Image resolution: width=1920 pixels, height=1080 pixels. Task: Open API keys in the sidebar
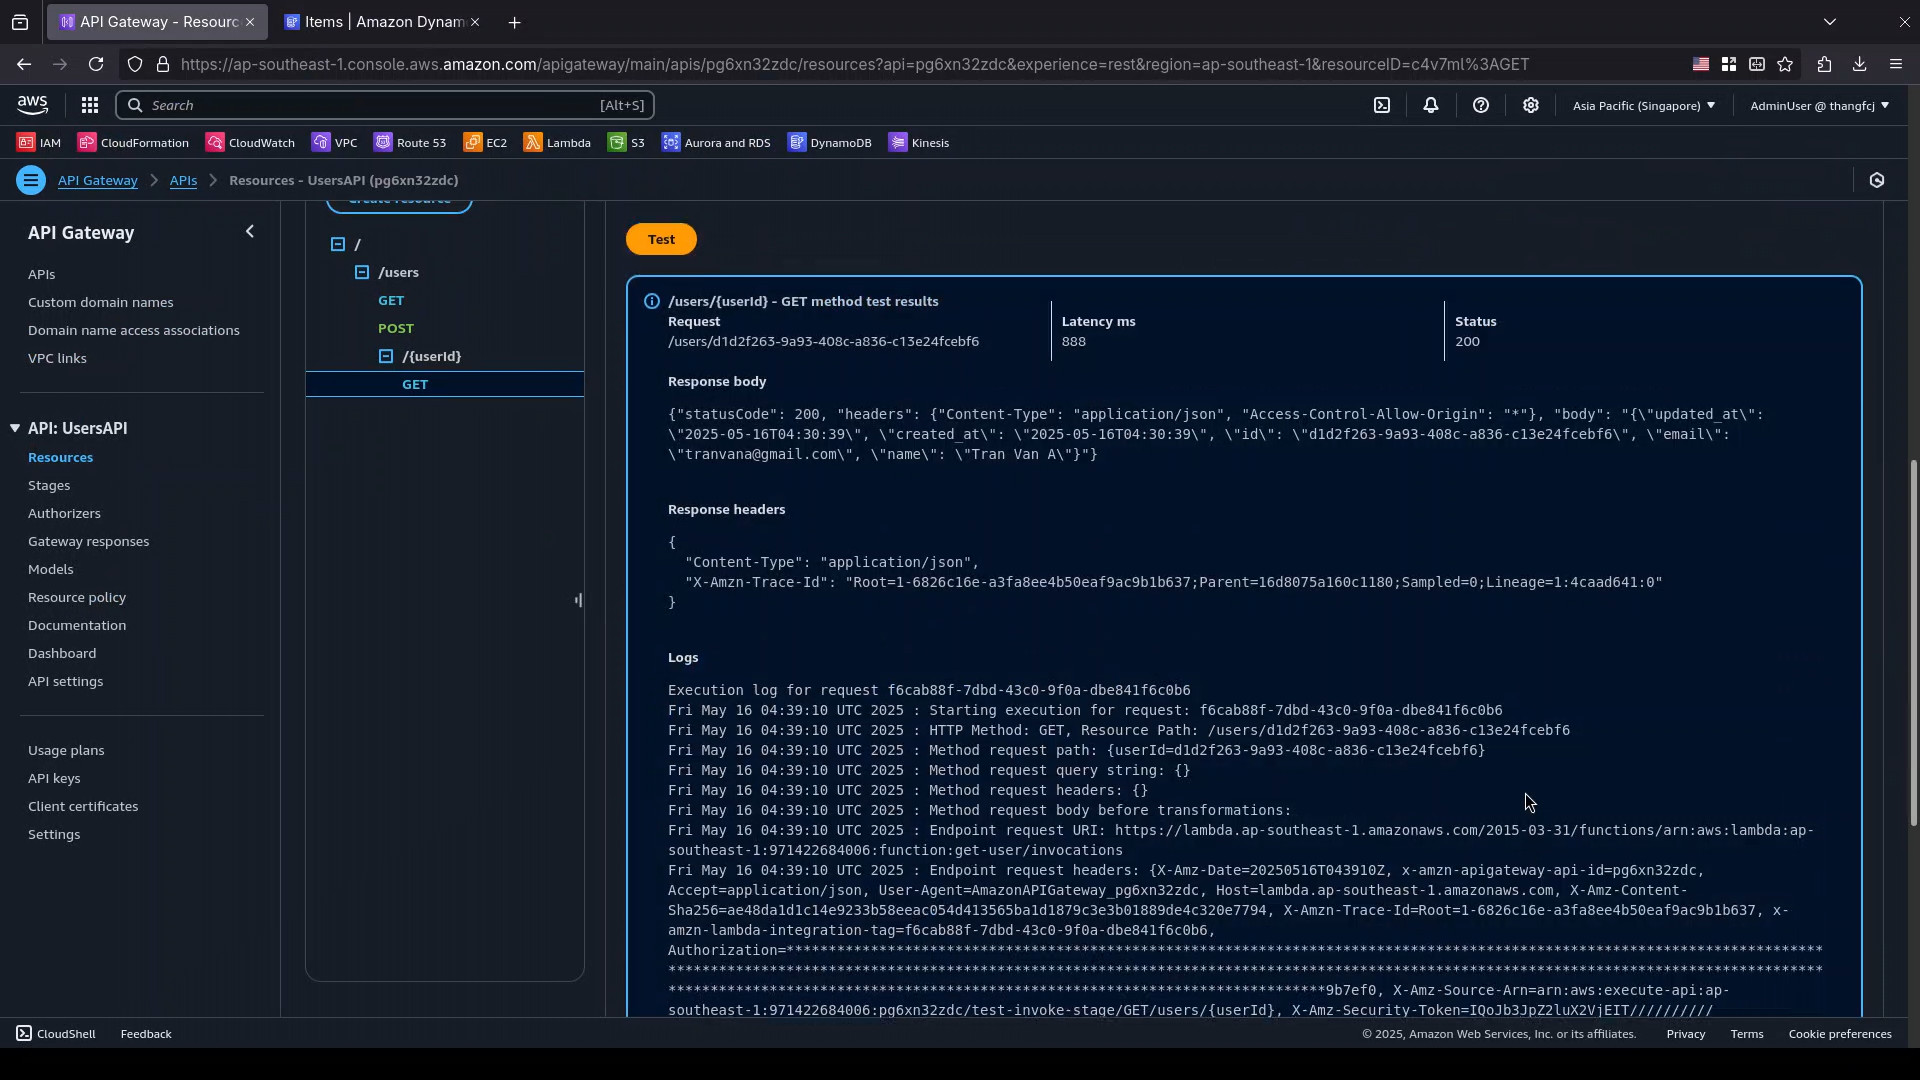(54, 778)
